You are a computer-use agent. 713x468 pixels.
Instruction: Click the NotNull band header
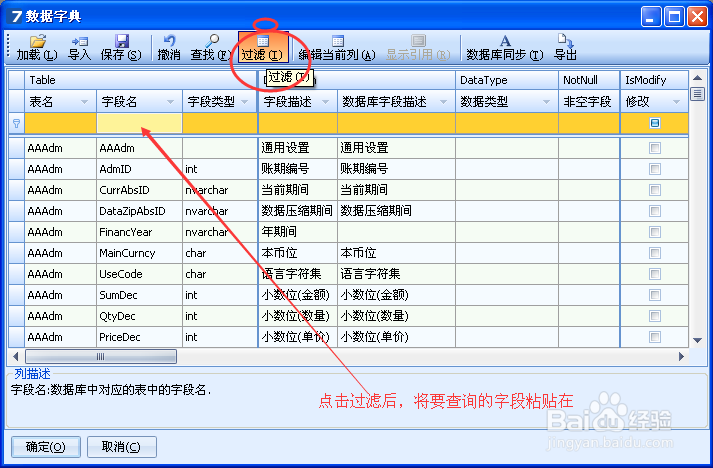tap(589, 80)
